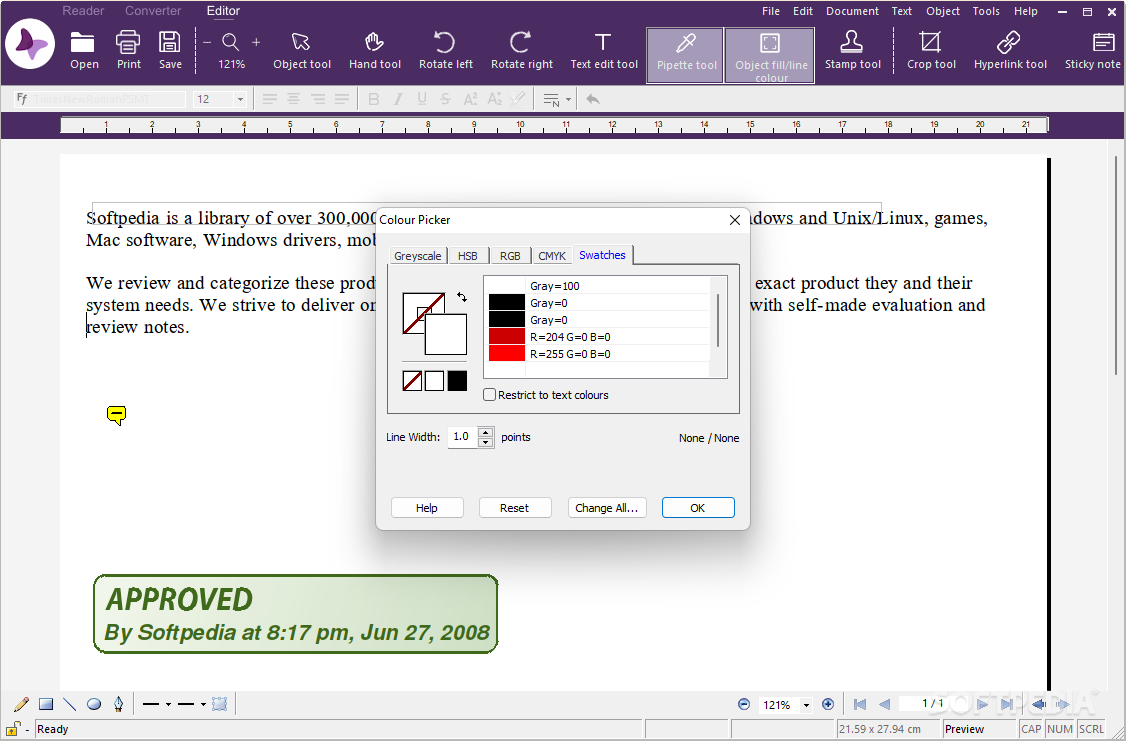Print the document with the Print icon
This screenshot has height=741, width=1126.
coord(129,50)
